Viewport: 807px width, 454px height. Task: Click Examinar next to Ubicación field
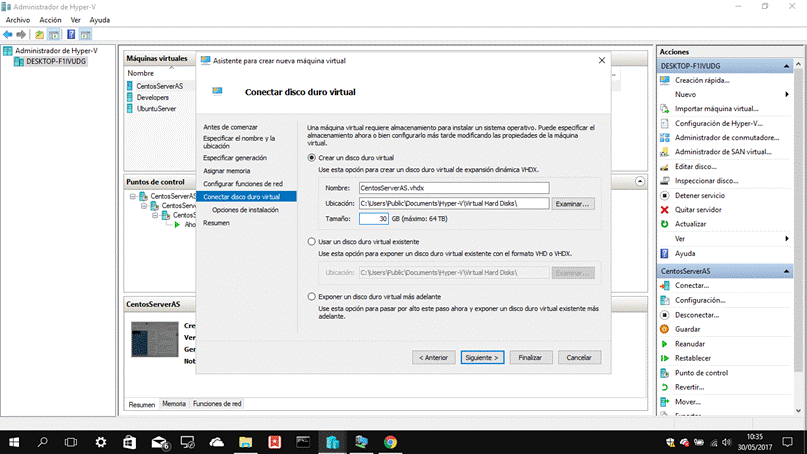pos(573,204)
